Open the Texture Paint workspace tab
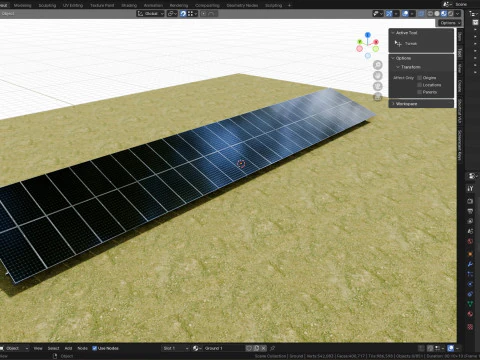The image size is (480, 360). coord(102,5)
